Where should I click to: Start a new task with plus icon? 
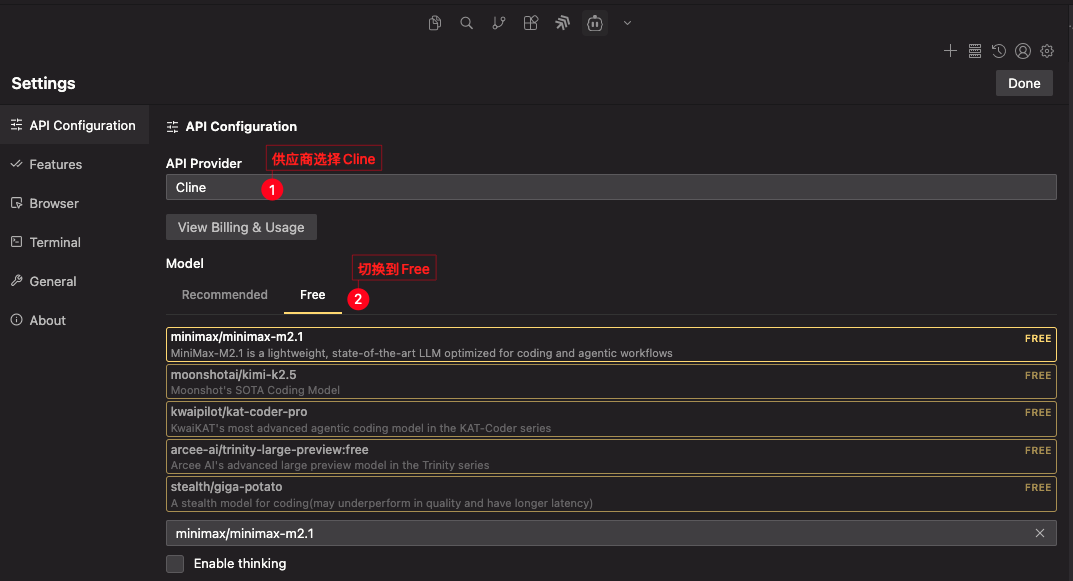[951, 51]
